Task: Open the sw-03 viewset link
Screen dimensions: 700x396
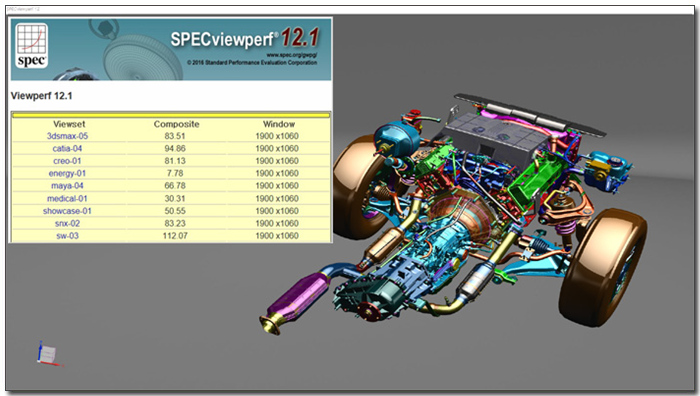Action: click(67, 236)
